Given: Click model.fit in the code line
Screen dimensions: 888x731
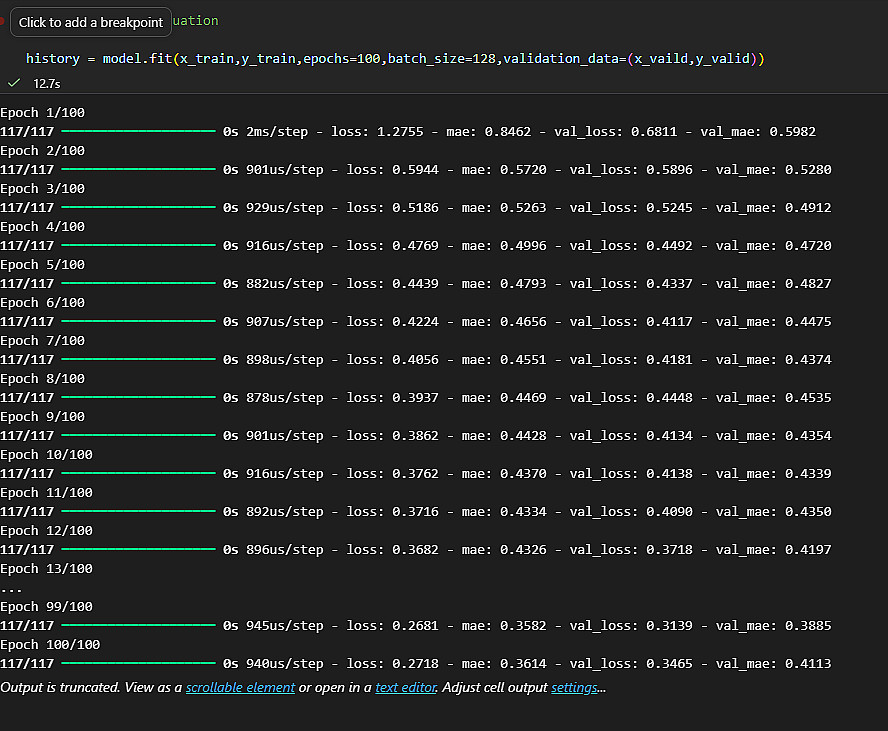Looking at the screenshot, I should [x=137, y=59].
